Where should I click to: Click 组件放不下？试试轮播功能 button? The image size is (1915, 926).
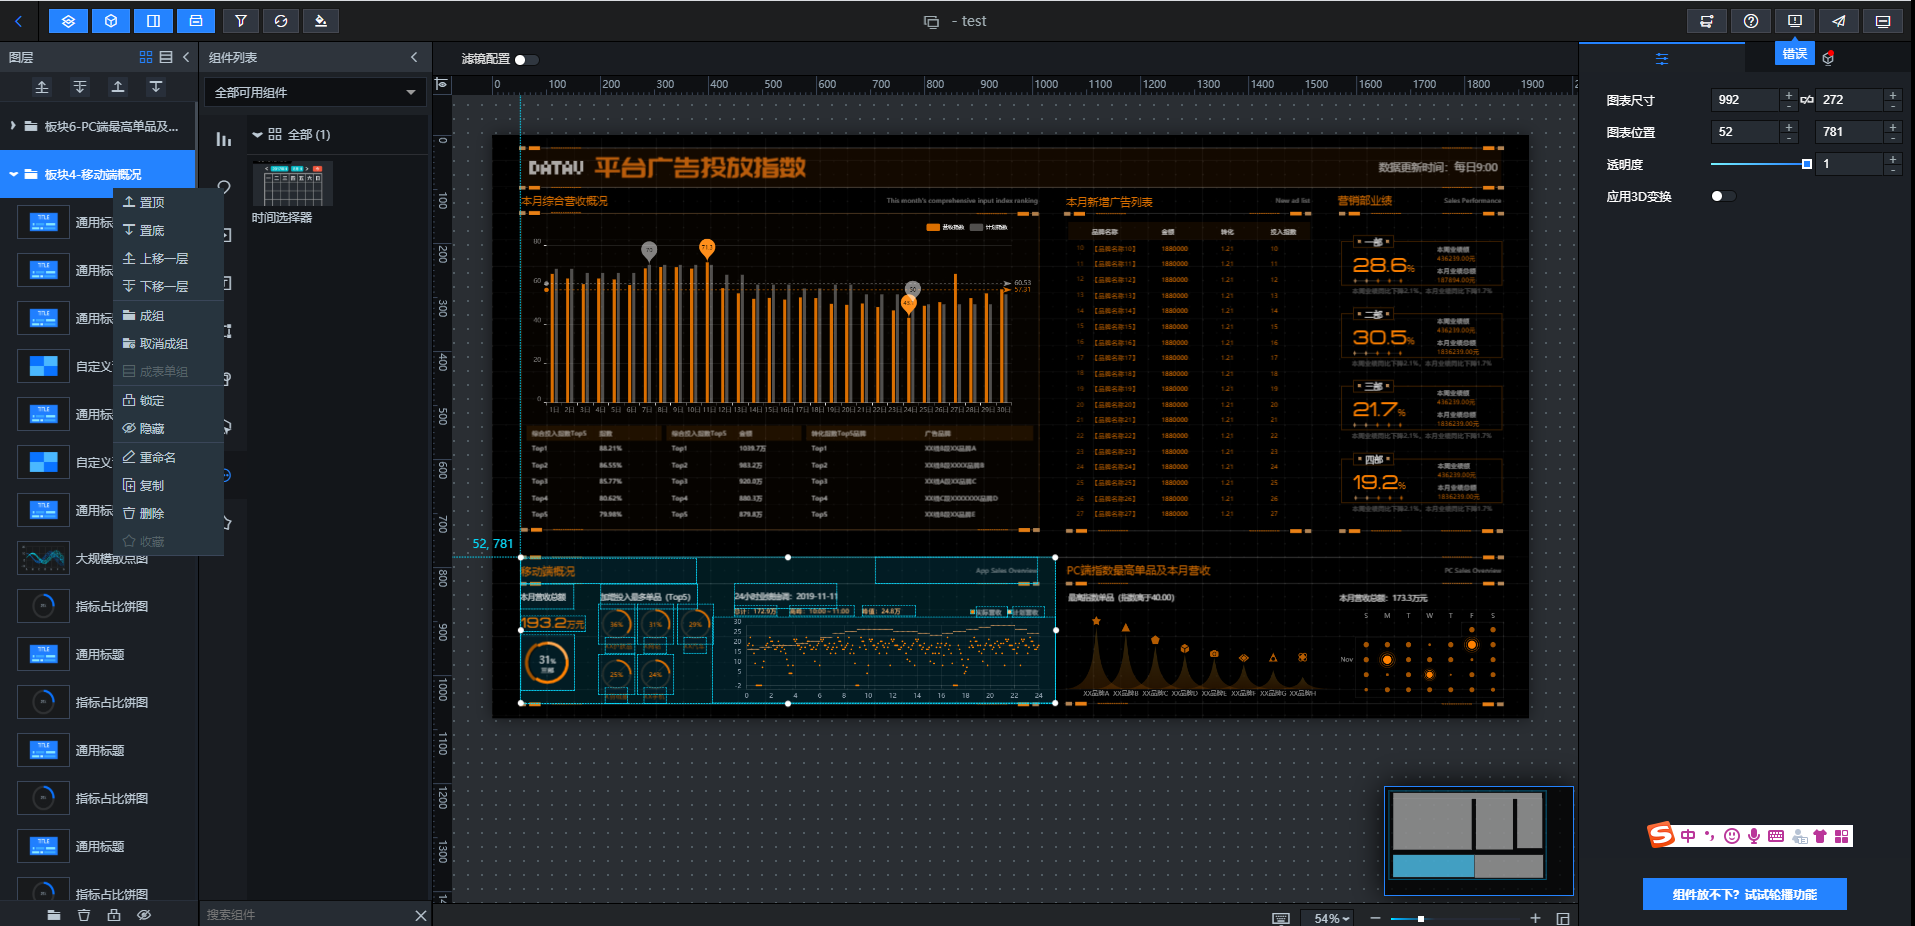(x=1744, y=894)
